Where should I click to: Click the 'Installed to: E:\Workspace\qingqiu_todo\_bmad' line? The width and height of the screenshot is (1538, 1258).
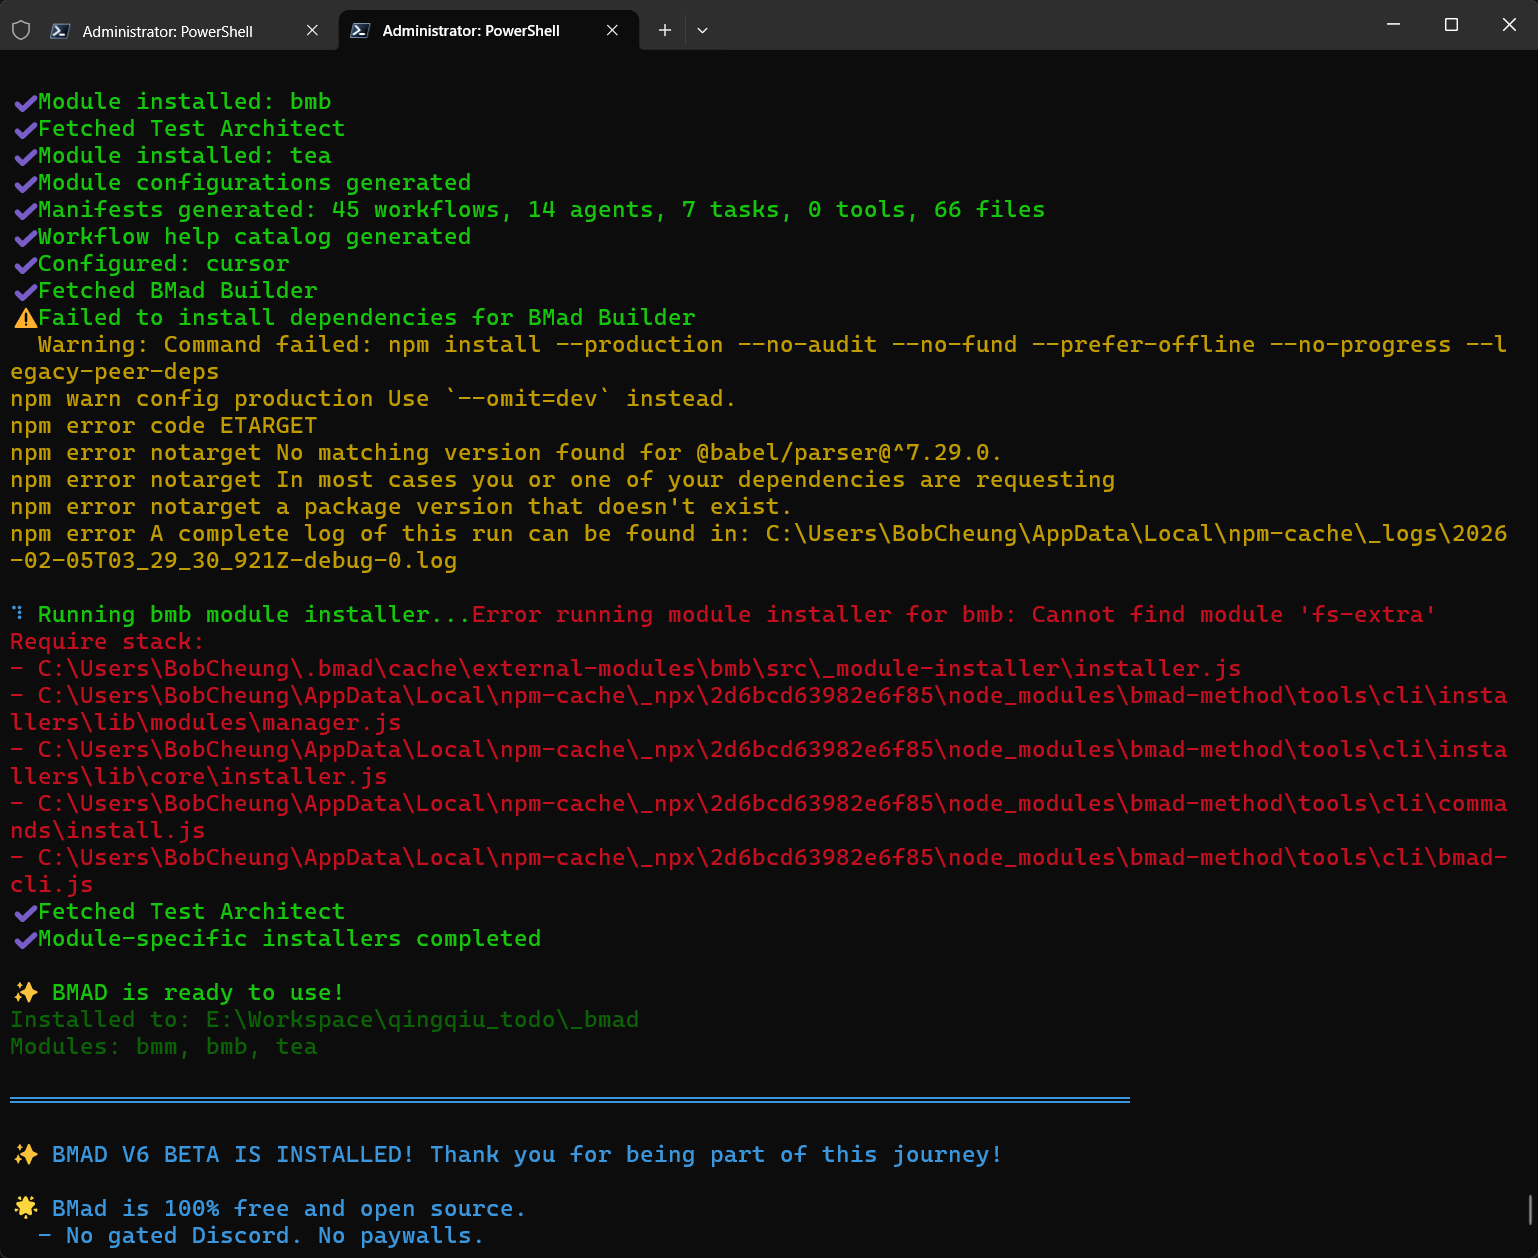click(x=324, y=1020)
